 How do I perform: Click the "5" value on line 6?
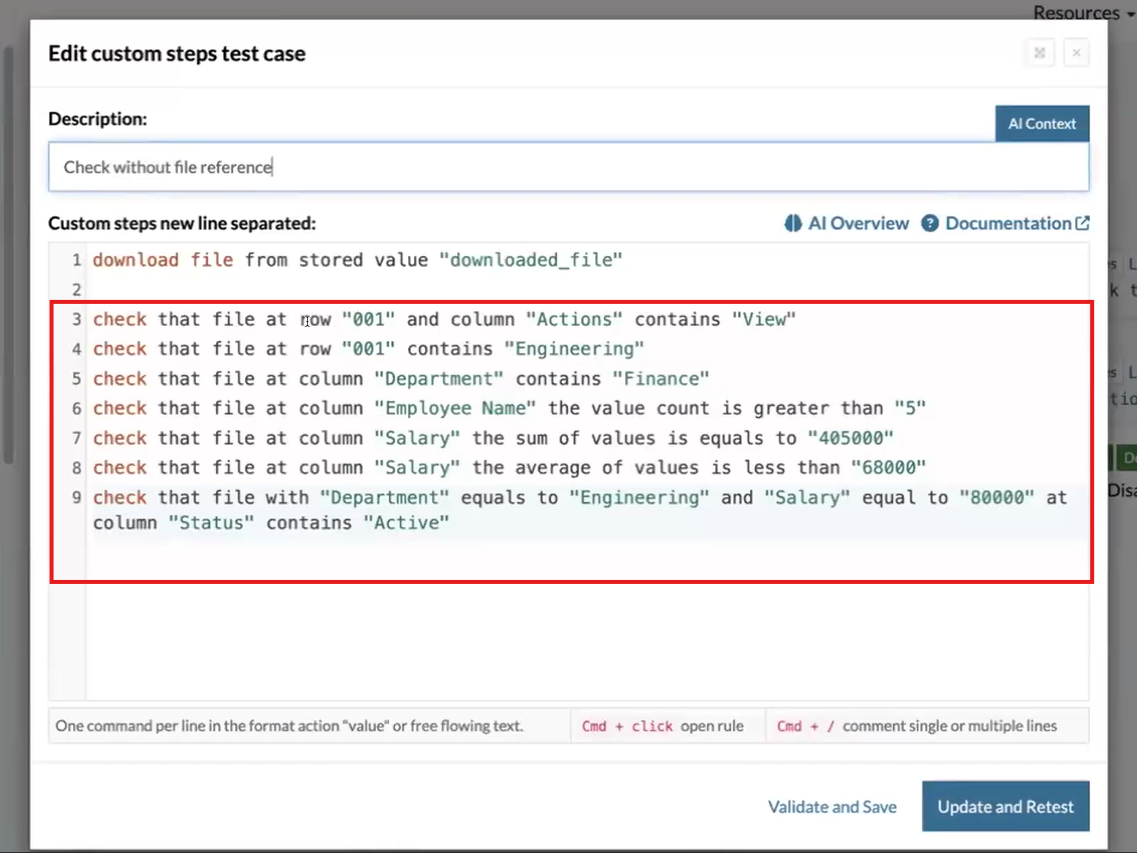coord(910,408)
